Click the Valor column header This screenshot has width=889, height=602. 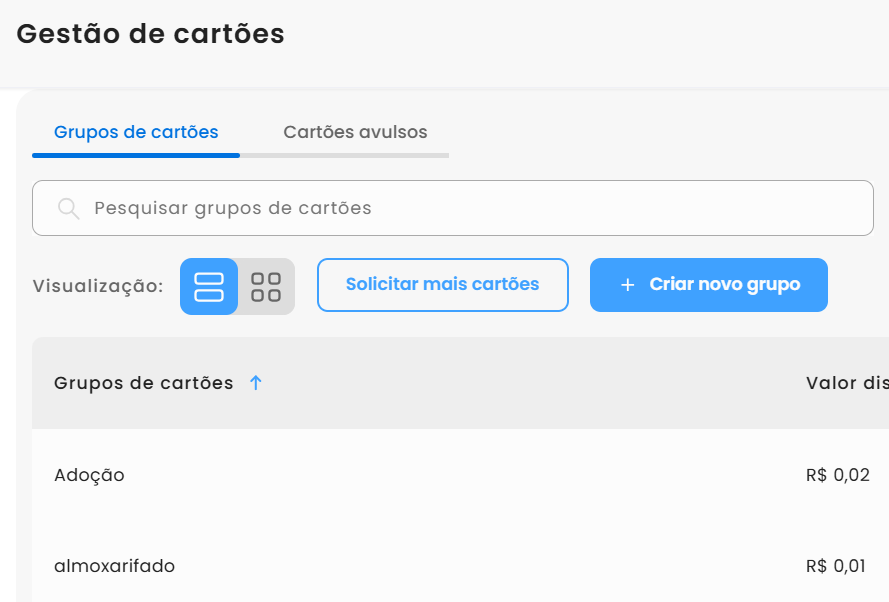(846, 383)
